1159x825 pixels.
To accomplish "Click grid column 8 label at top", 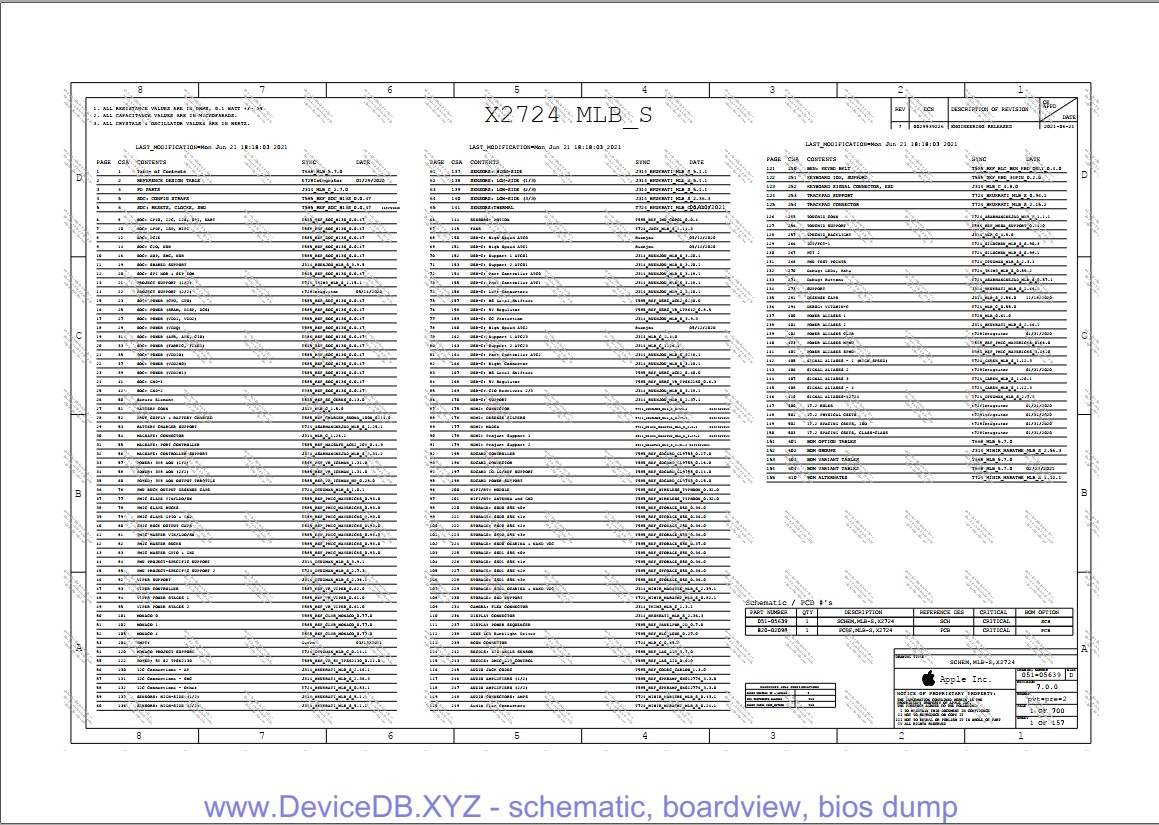I will (138, 90).
